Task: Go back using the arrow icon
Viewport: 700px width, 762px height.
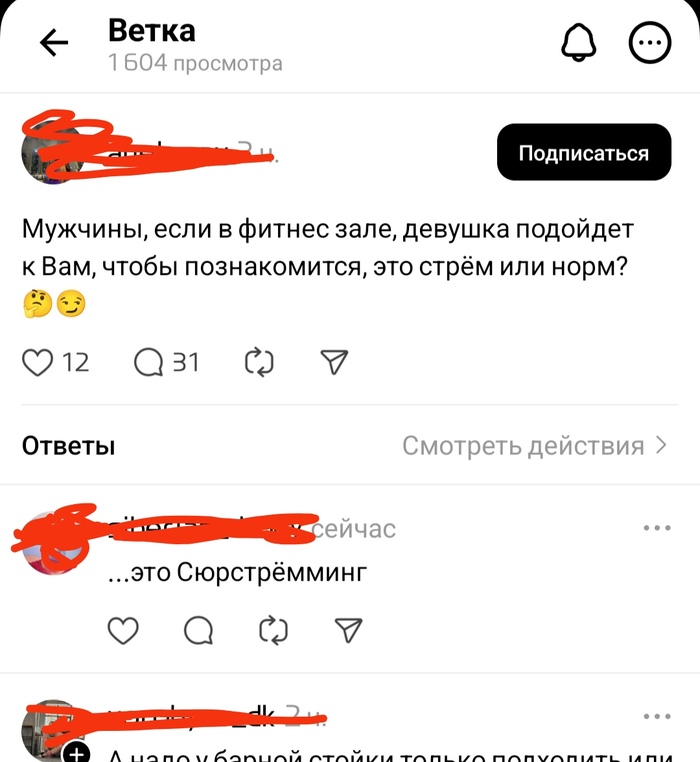Action: pos(53,43)
